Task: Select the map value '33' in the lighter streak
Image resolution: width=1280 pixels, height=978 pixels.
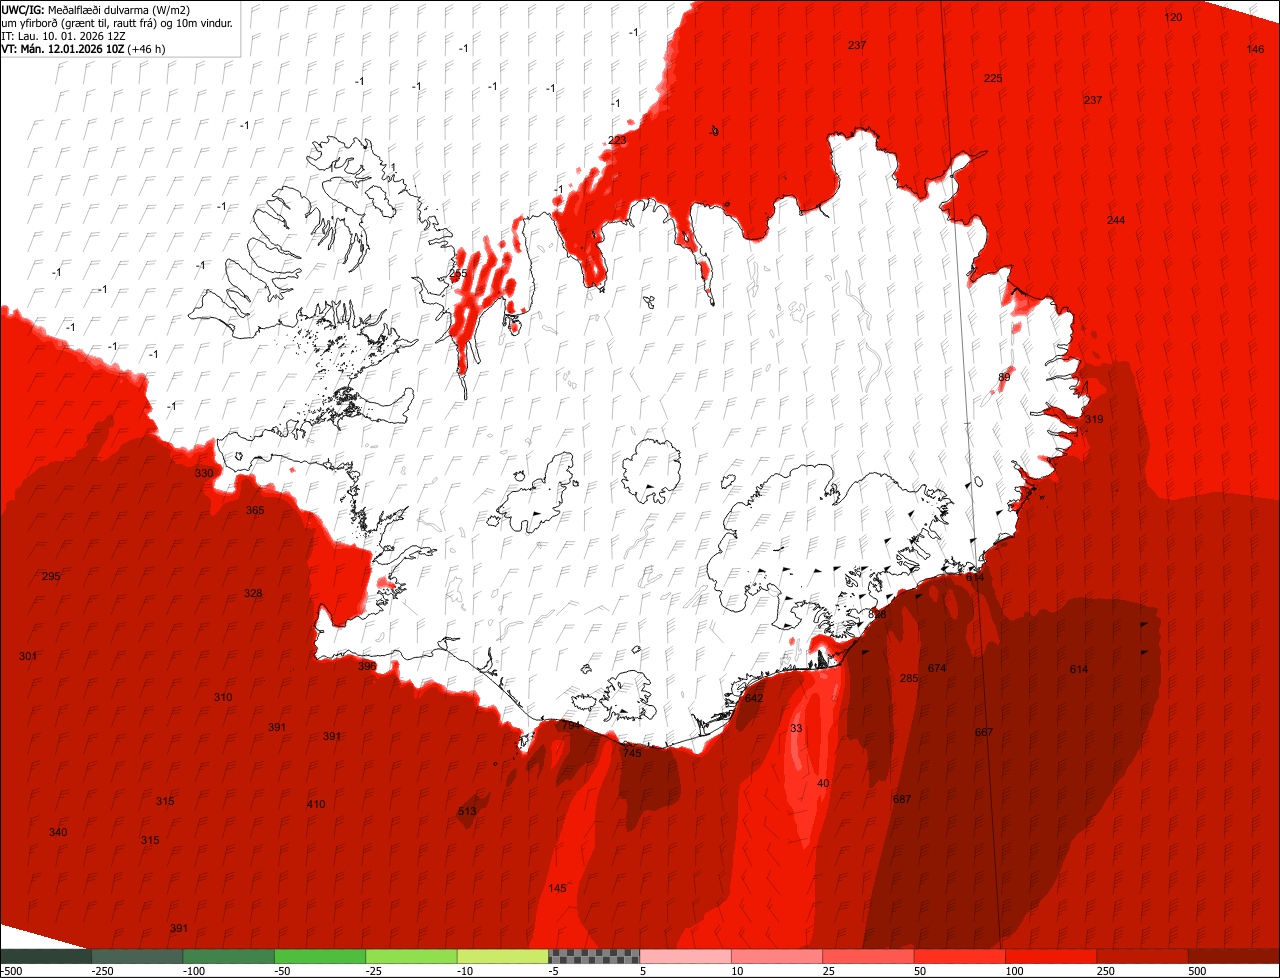Action: pyautogui.click(x=796, y=728)
